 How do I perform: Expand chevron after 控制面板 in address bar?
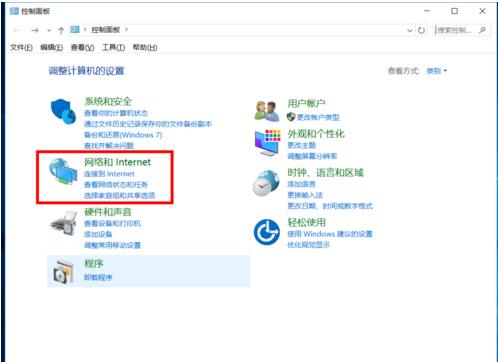pyautogui.click(x=126, y=30)
